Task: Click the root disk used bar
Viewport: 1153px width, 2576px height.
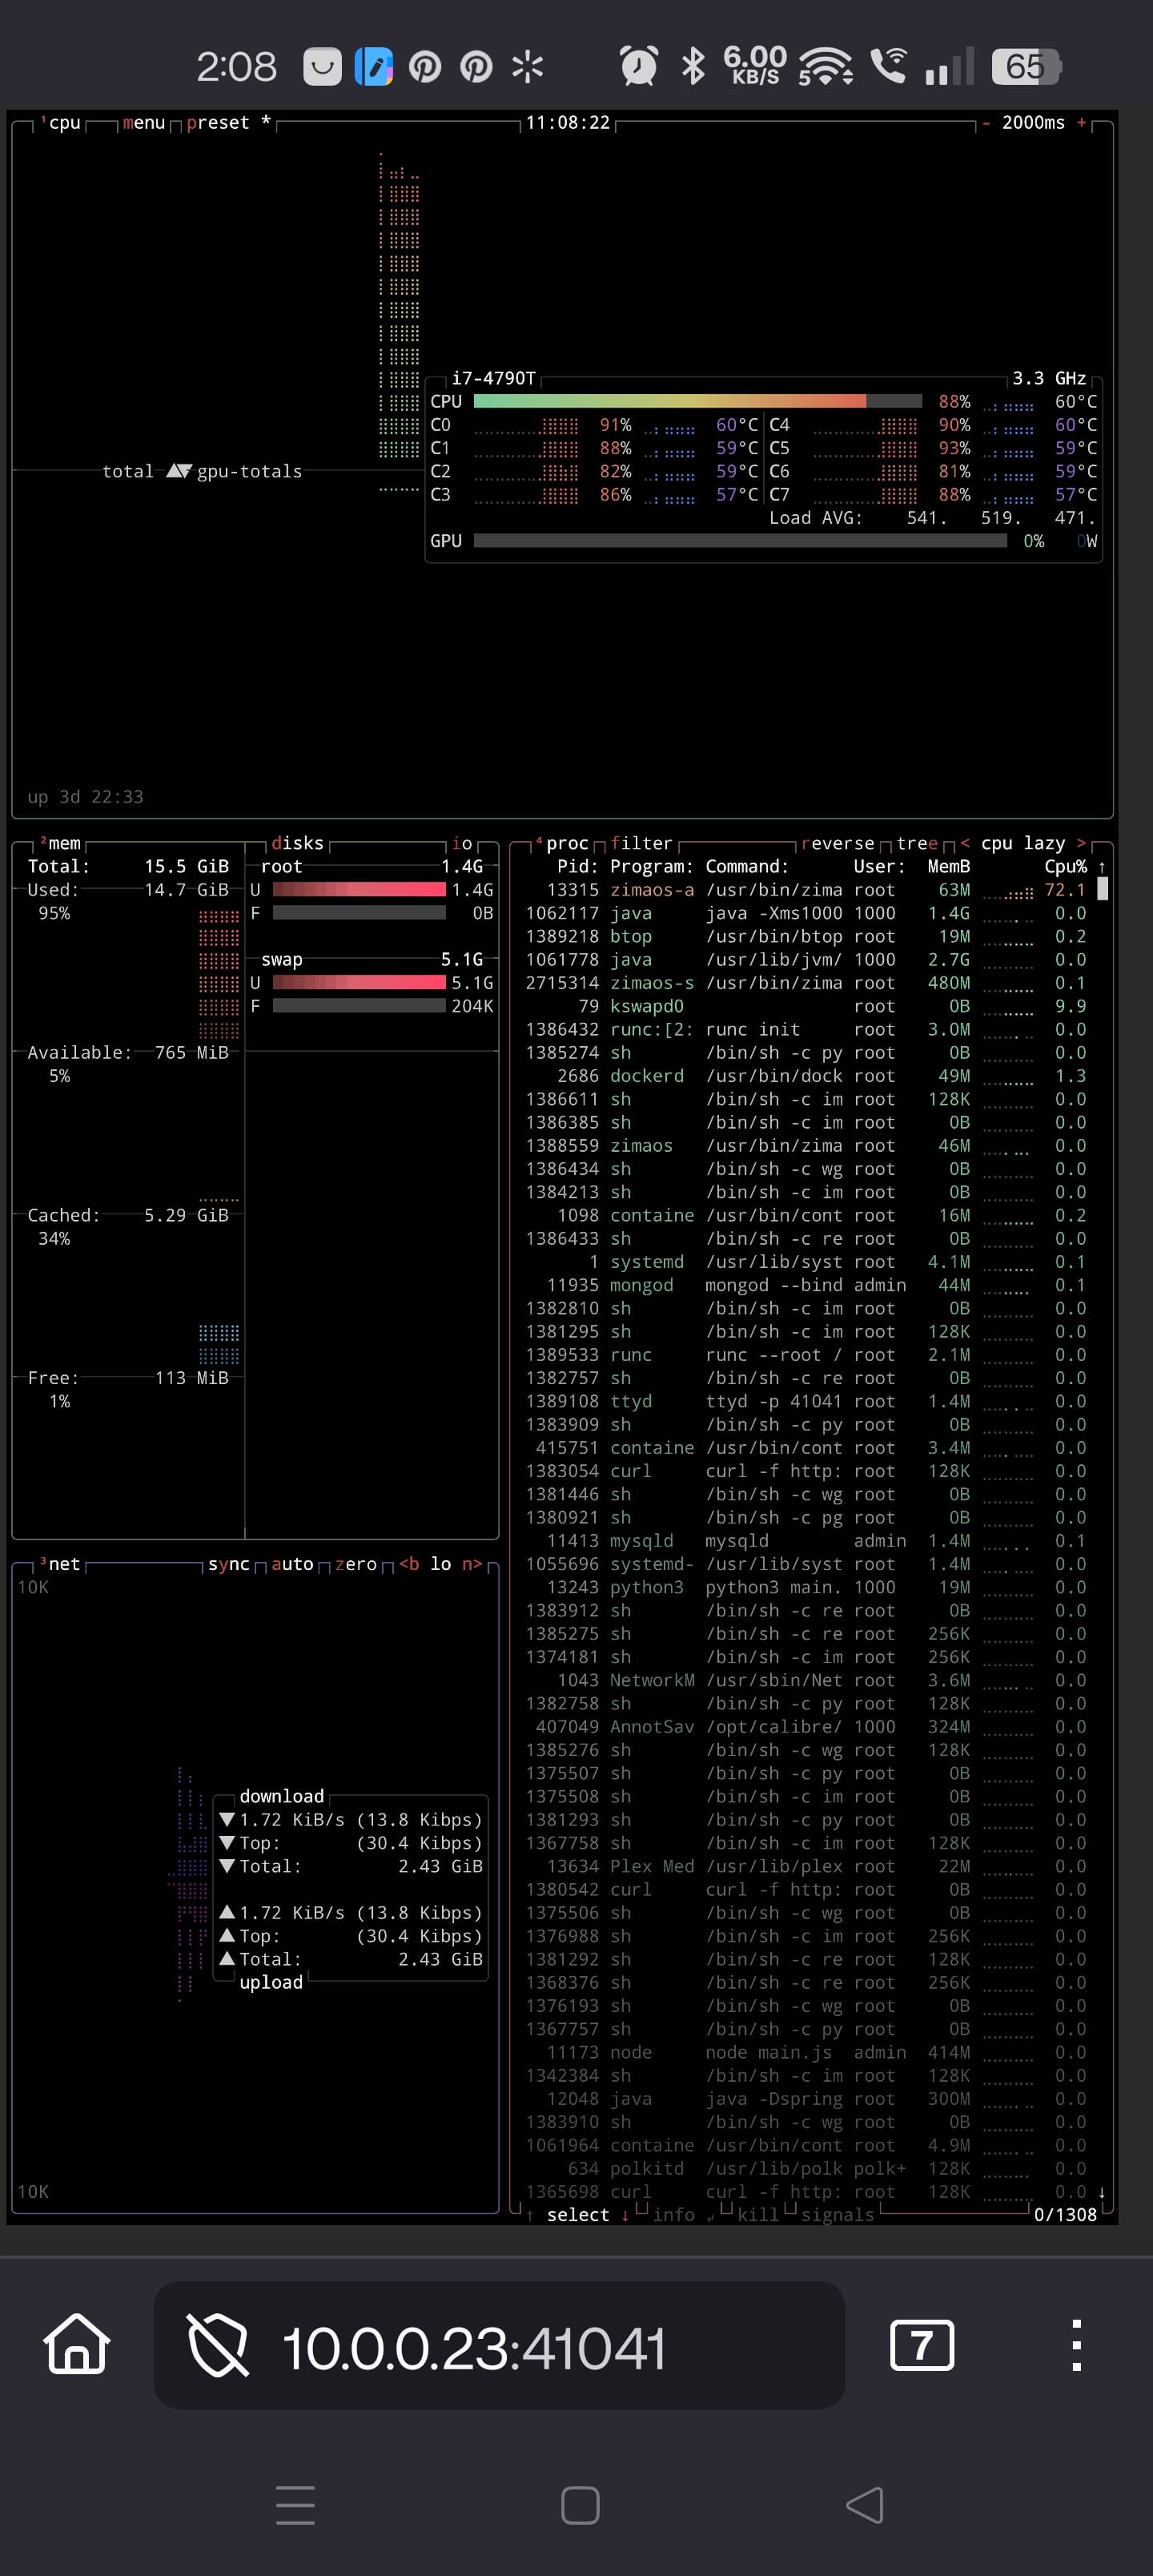Action: tap(359, 889)
